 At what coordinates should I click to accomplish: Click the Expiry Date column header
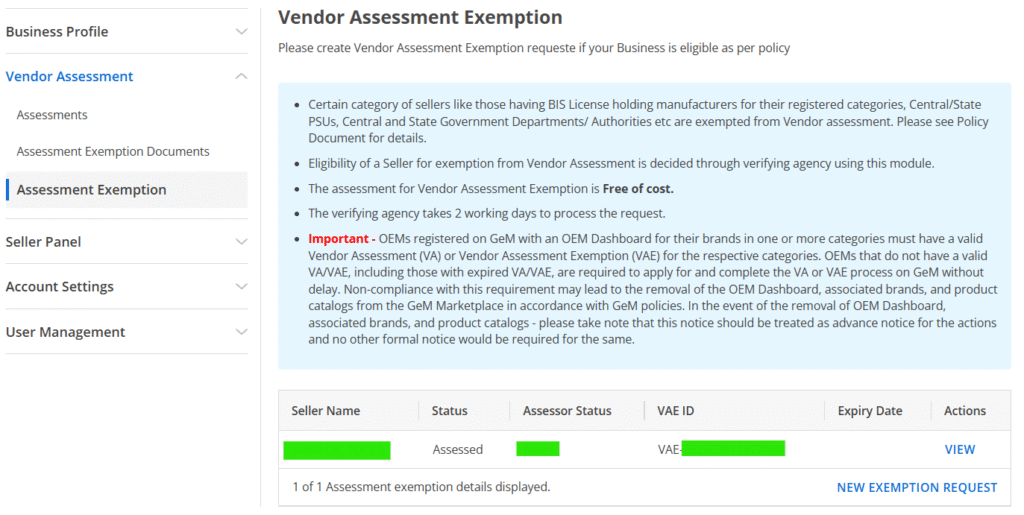pos(869,411)
